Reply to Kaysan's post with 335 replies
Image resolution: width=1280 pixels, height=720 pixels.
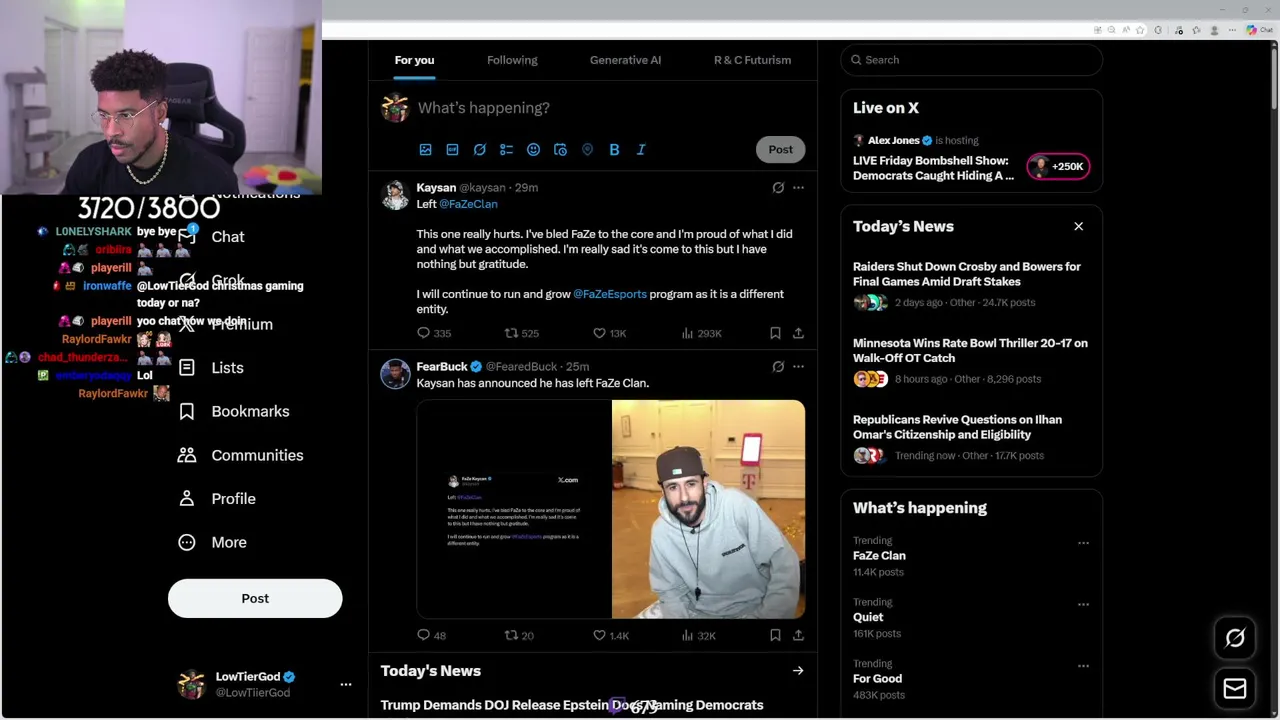(433, 333)
